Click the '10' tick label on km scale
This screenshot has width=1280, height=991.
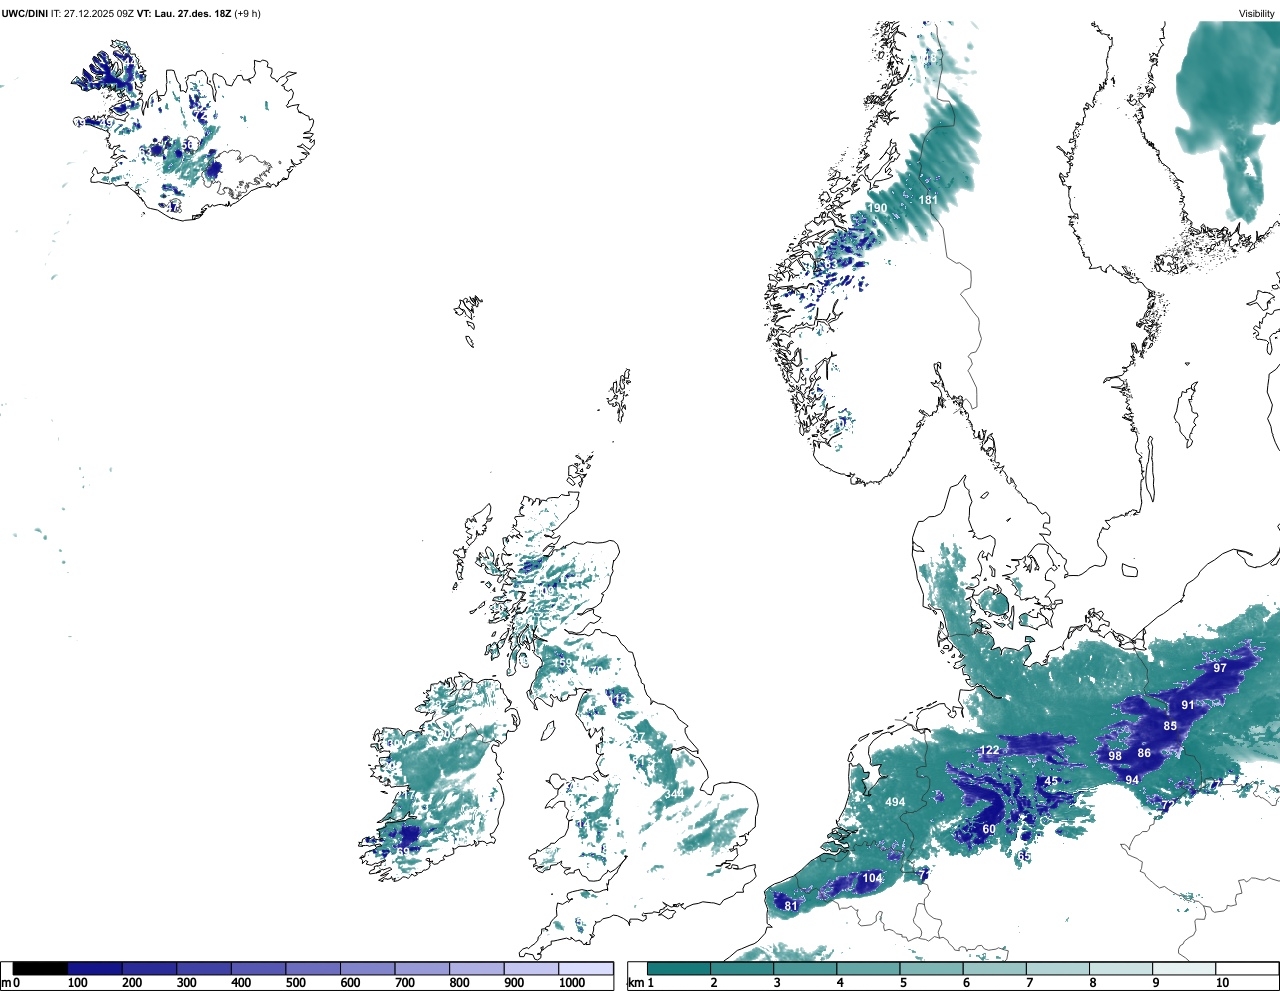pos(1222,983)
